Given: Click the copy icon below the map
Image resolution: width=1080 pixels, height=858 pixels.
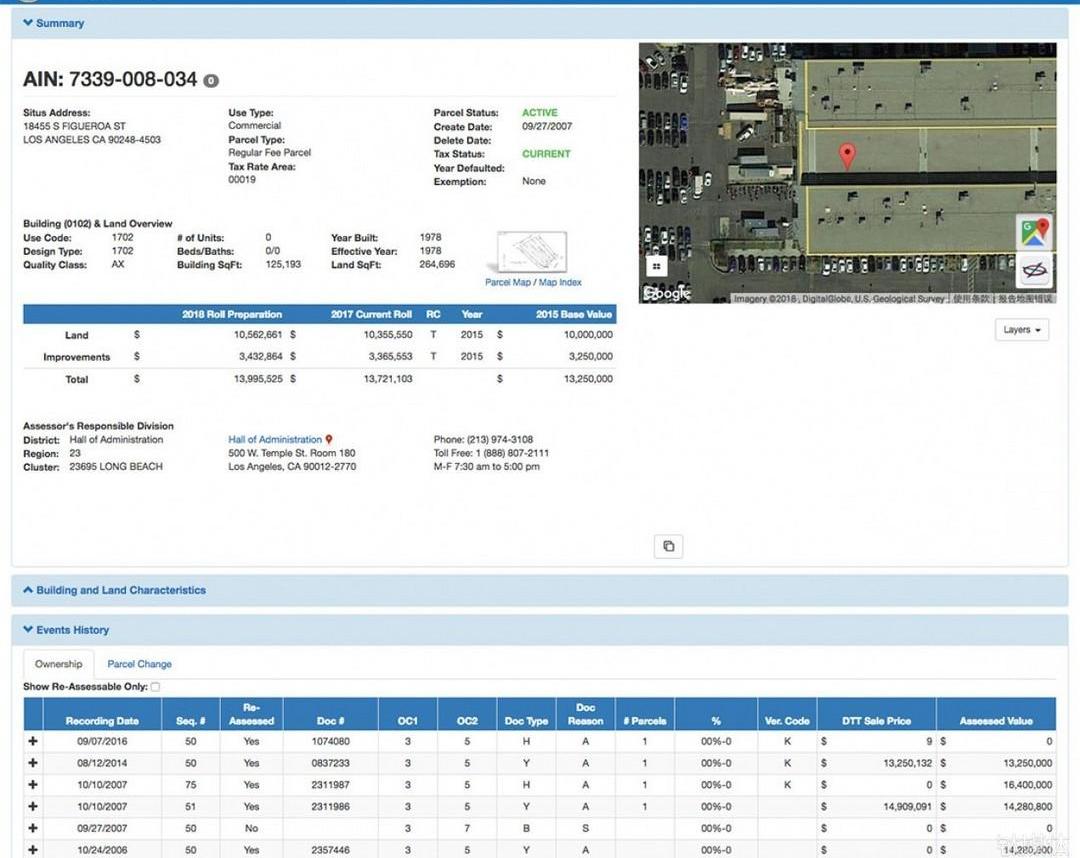Looking at the screenshot, I should [x=668, y=546].
